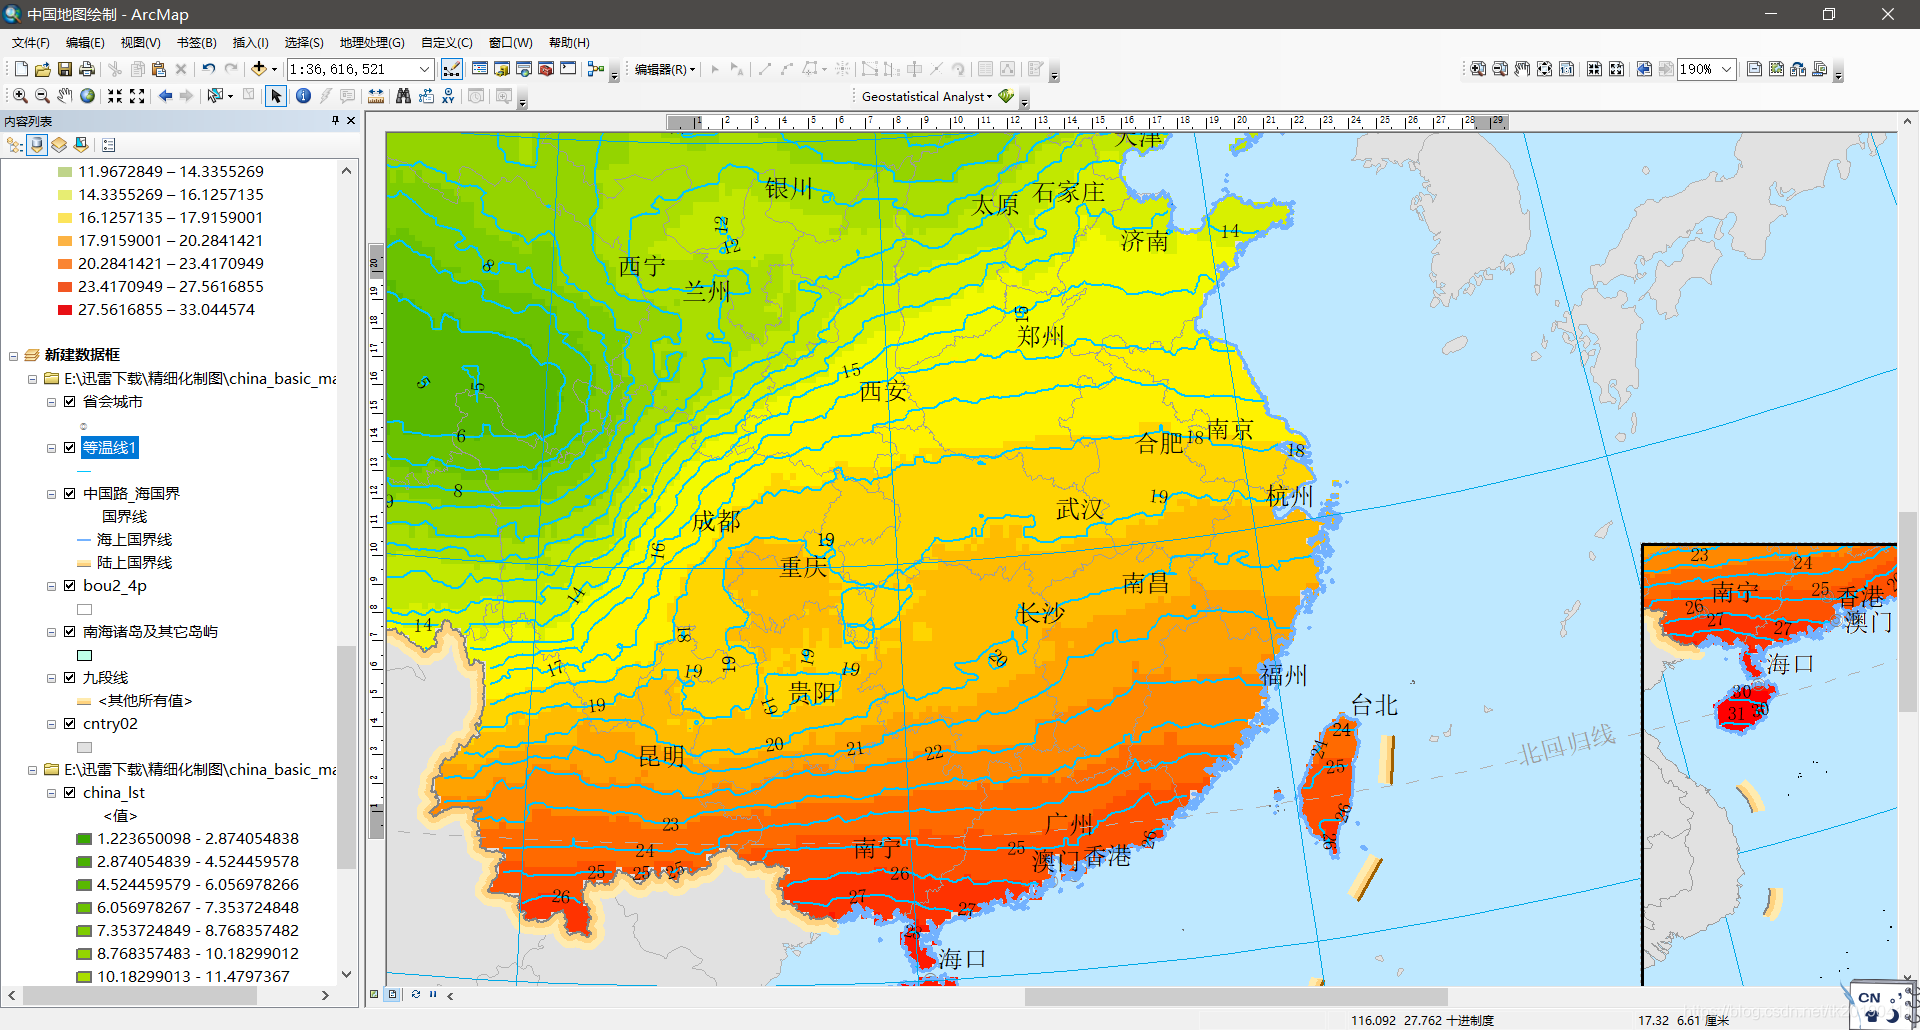Viewport: 1920px width, 1030px height.
Task: Create a new map document
Action: [21, 69]
